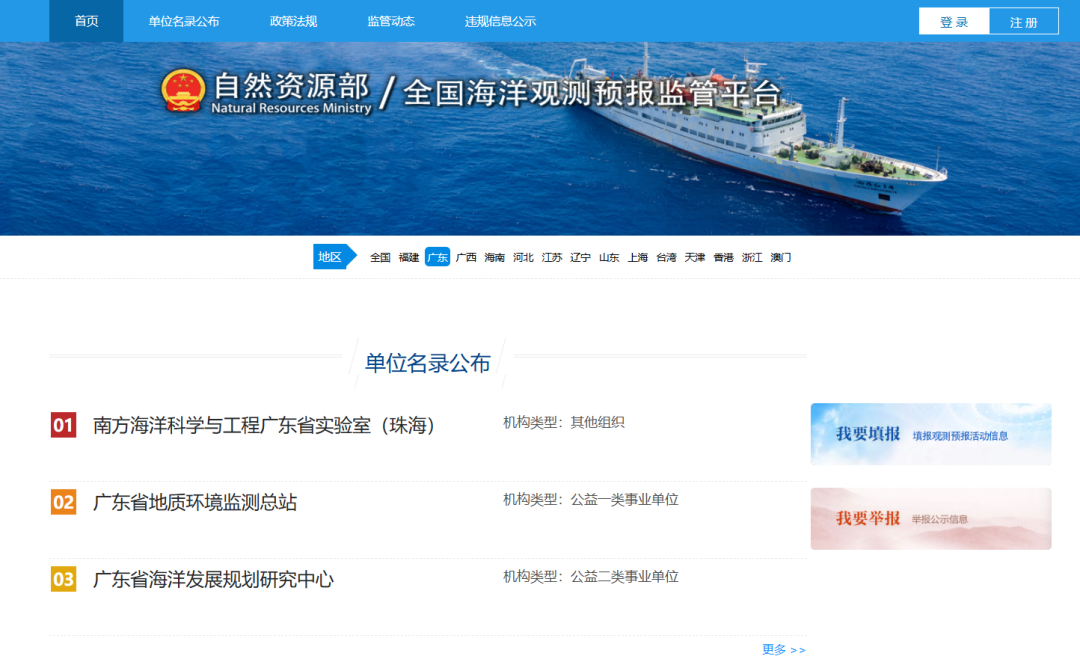
Task: Filter region by 上海
Action: coord(638,258)
